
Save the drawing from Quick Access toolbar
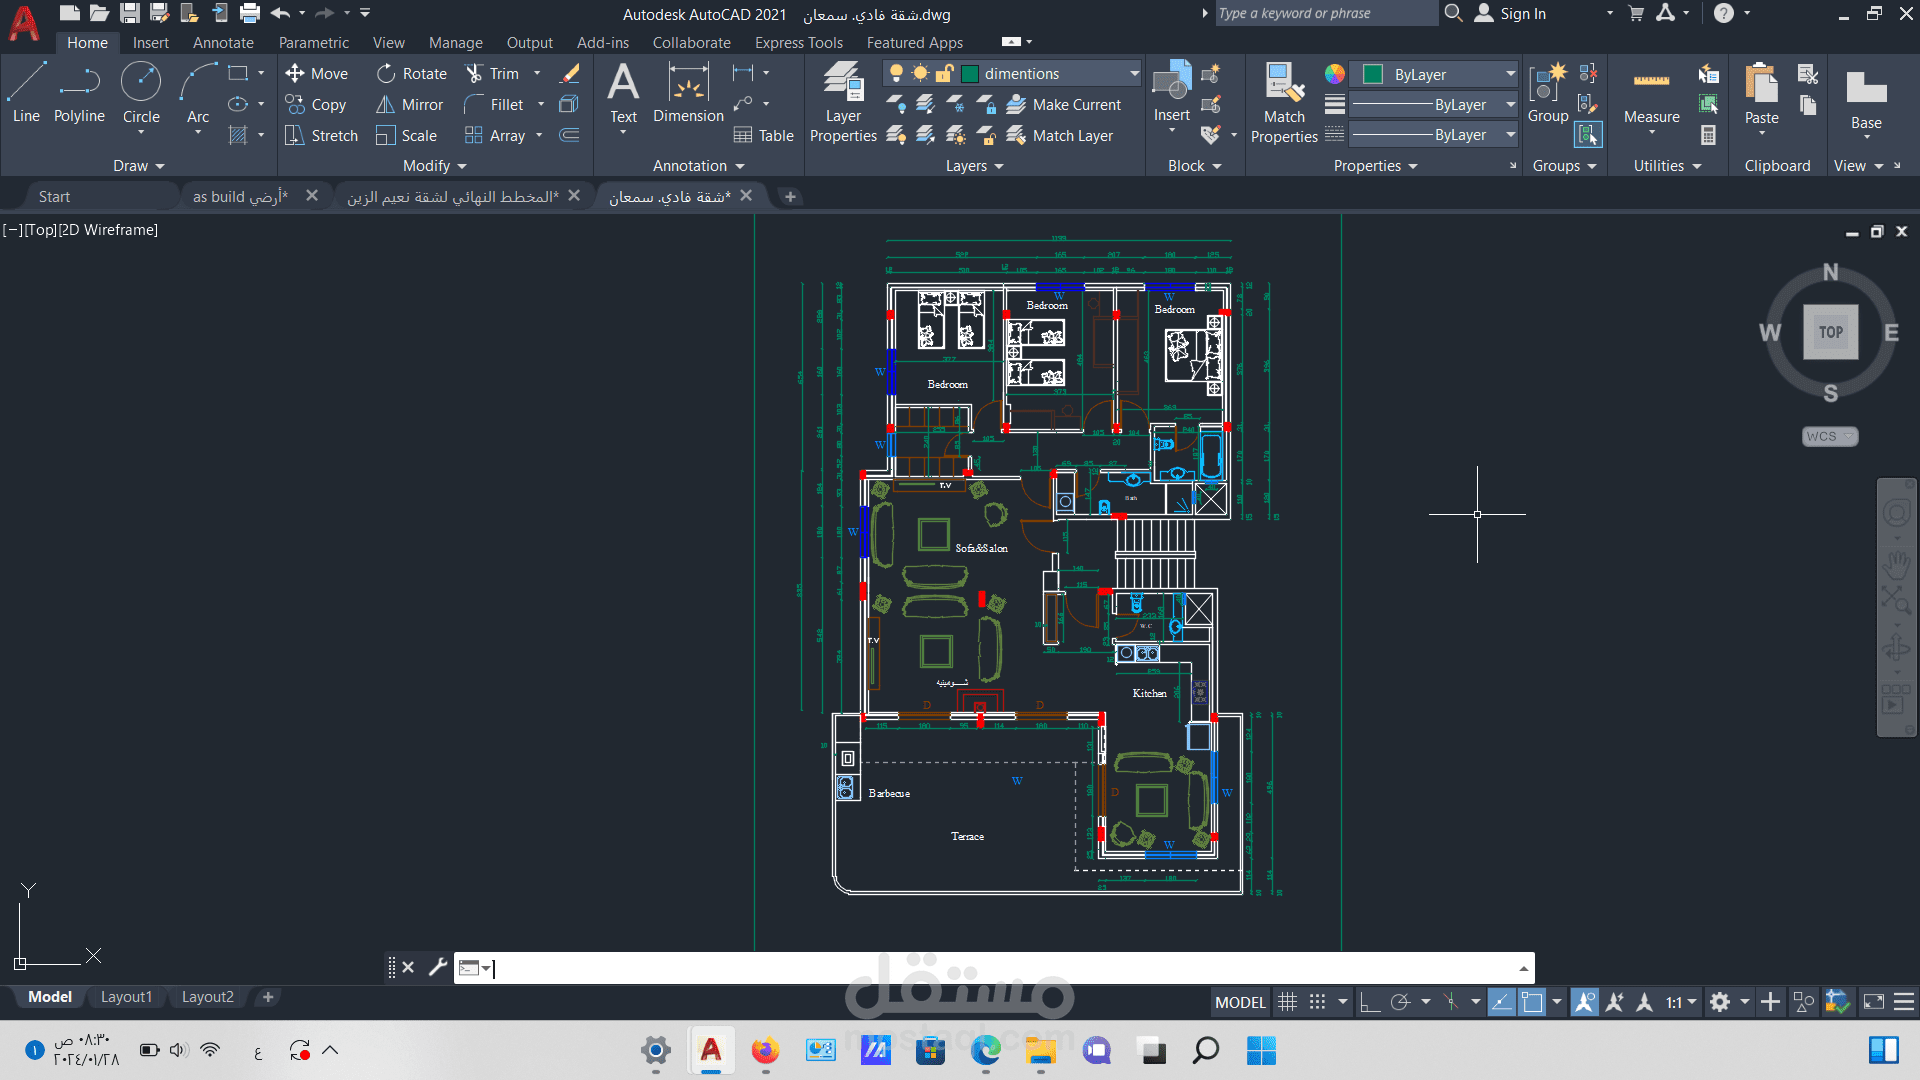coord(130,13)
